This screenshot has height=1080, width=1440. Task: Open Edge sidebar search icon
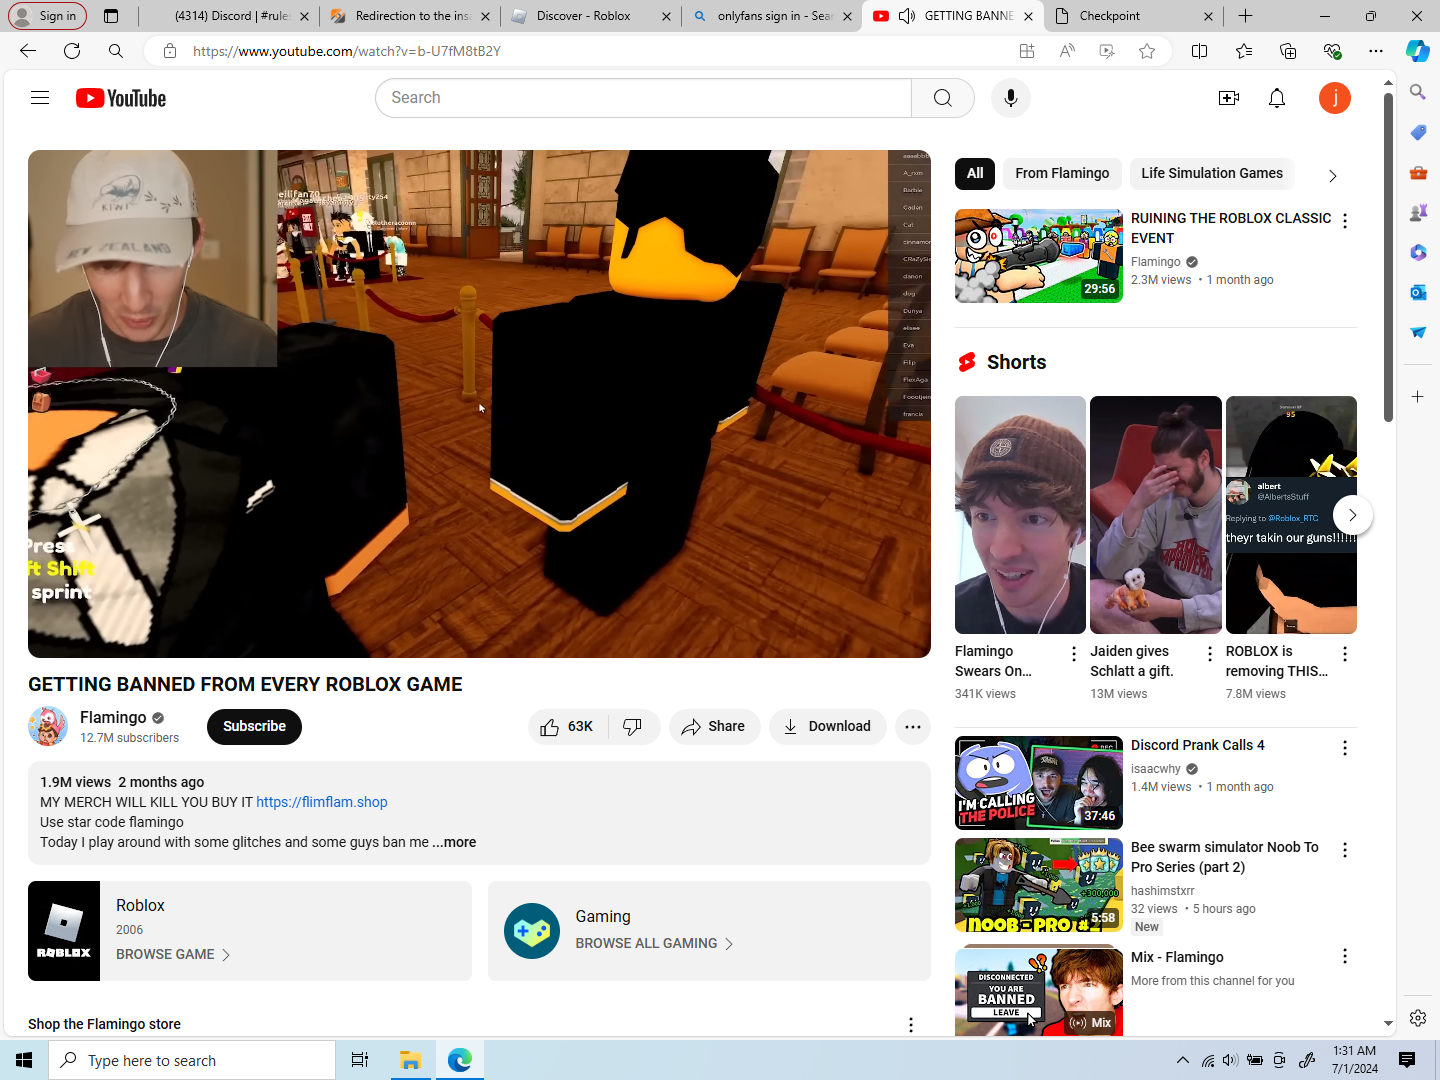click(1418, 92)
